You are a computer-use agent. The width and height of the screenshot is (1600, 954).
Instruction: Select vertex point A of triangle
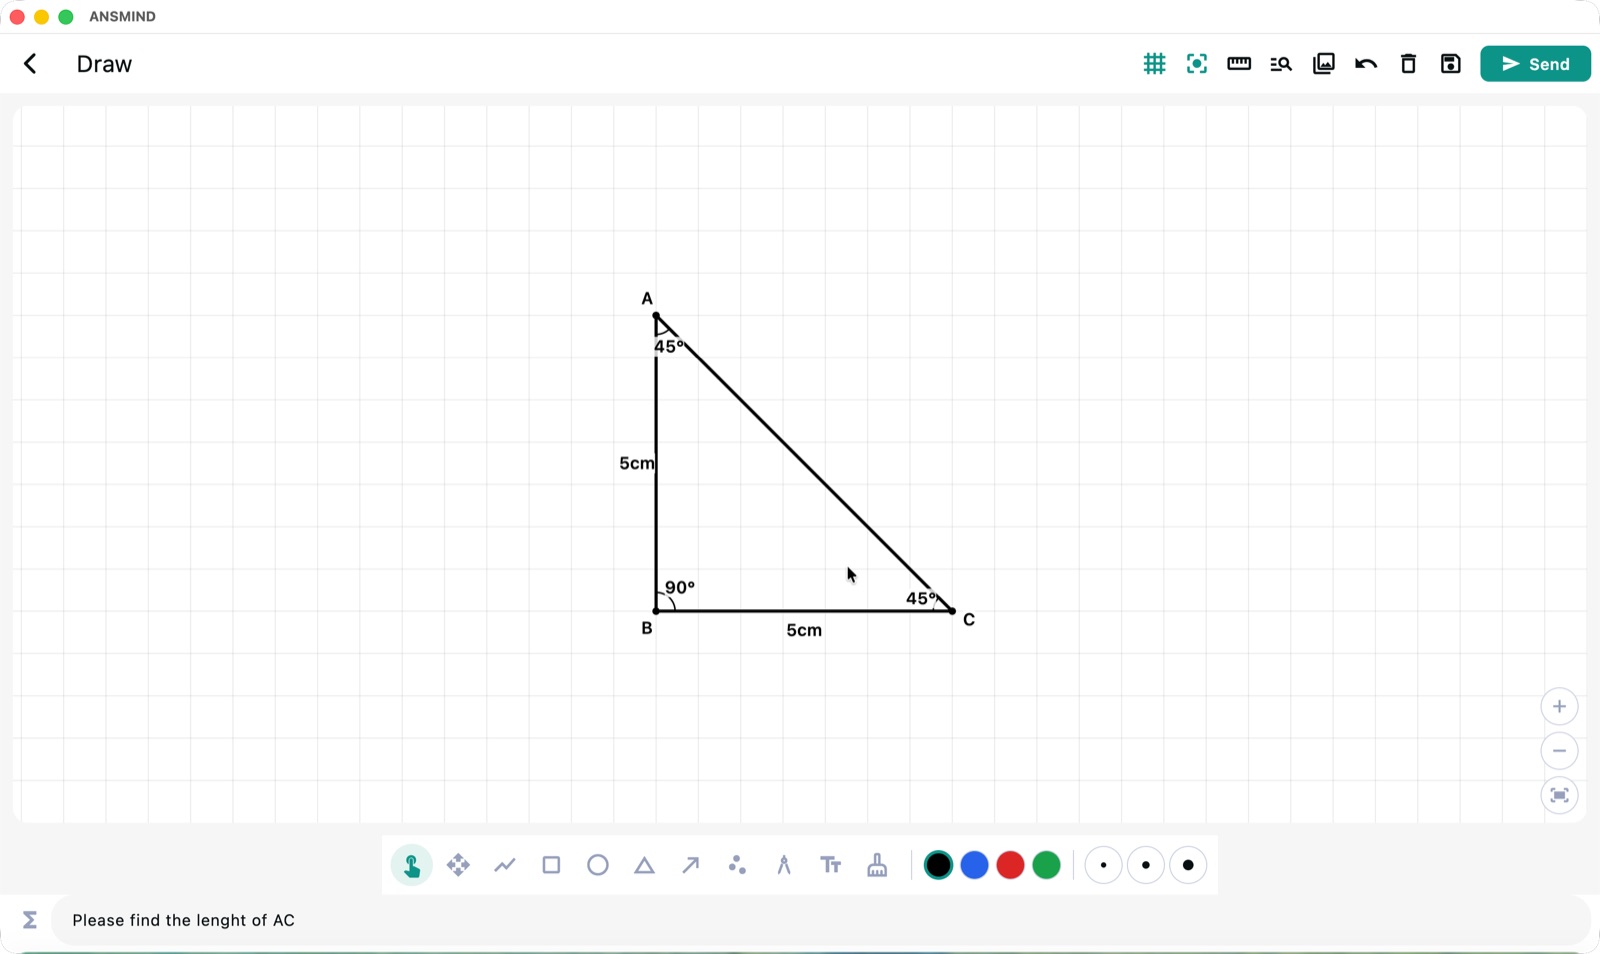point(656,316)
